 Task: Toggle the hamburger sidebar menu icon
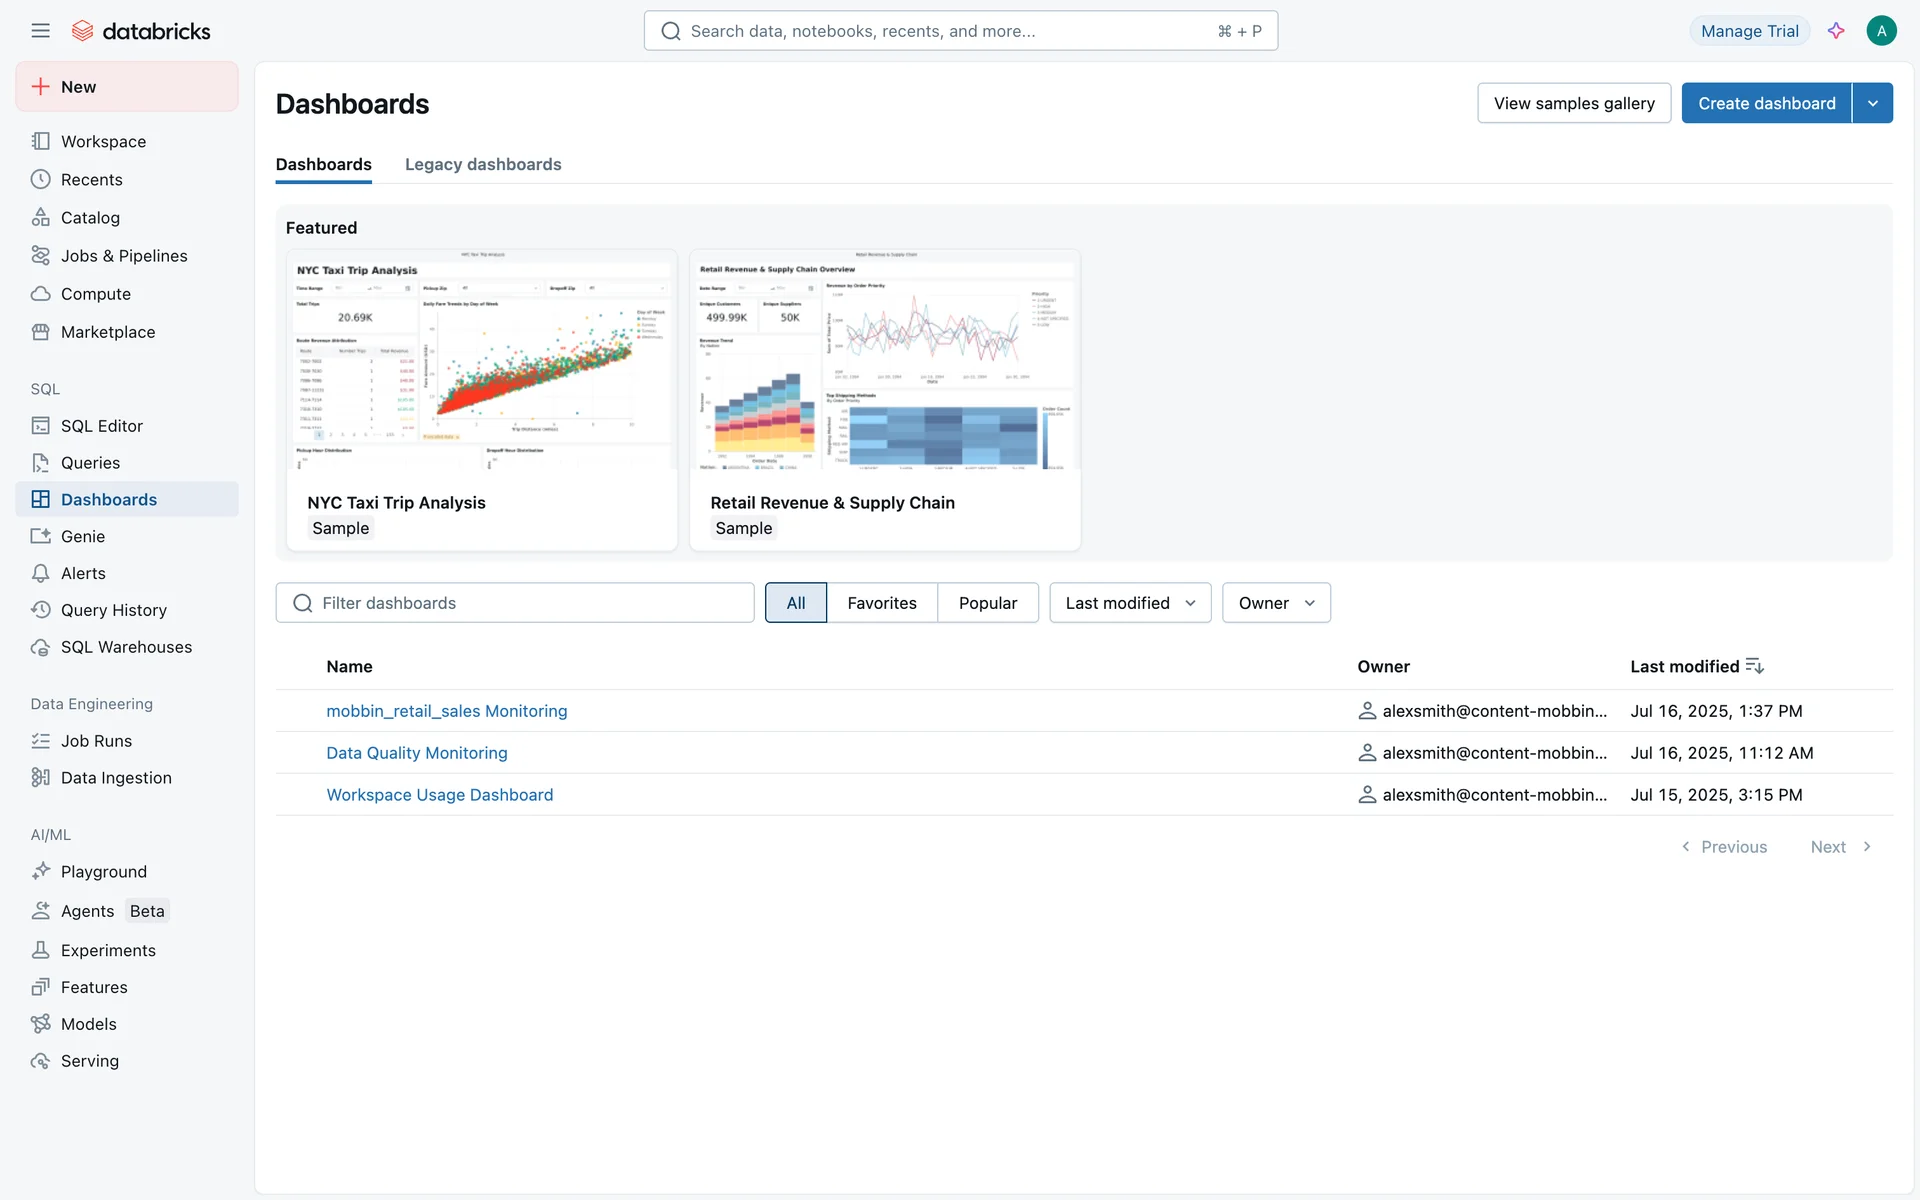[x=40, y=31]
